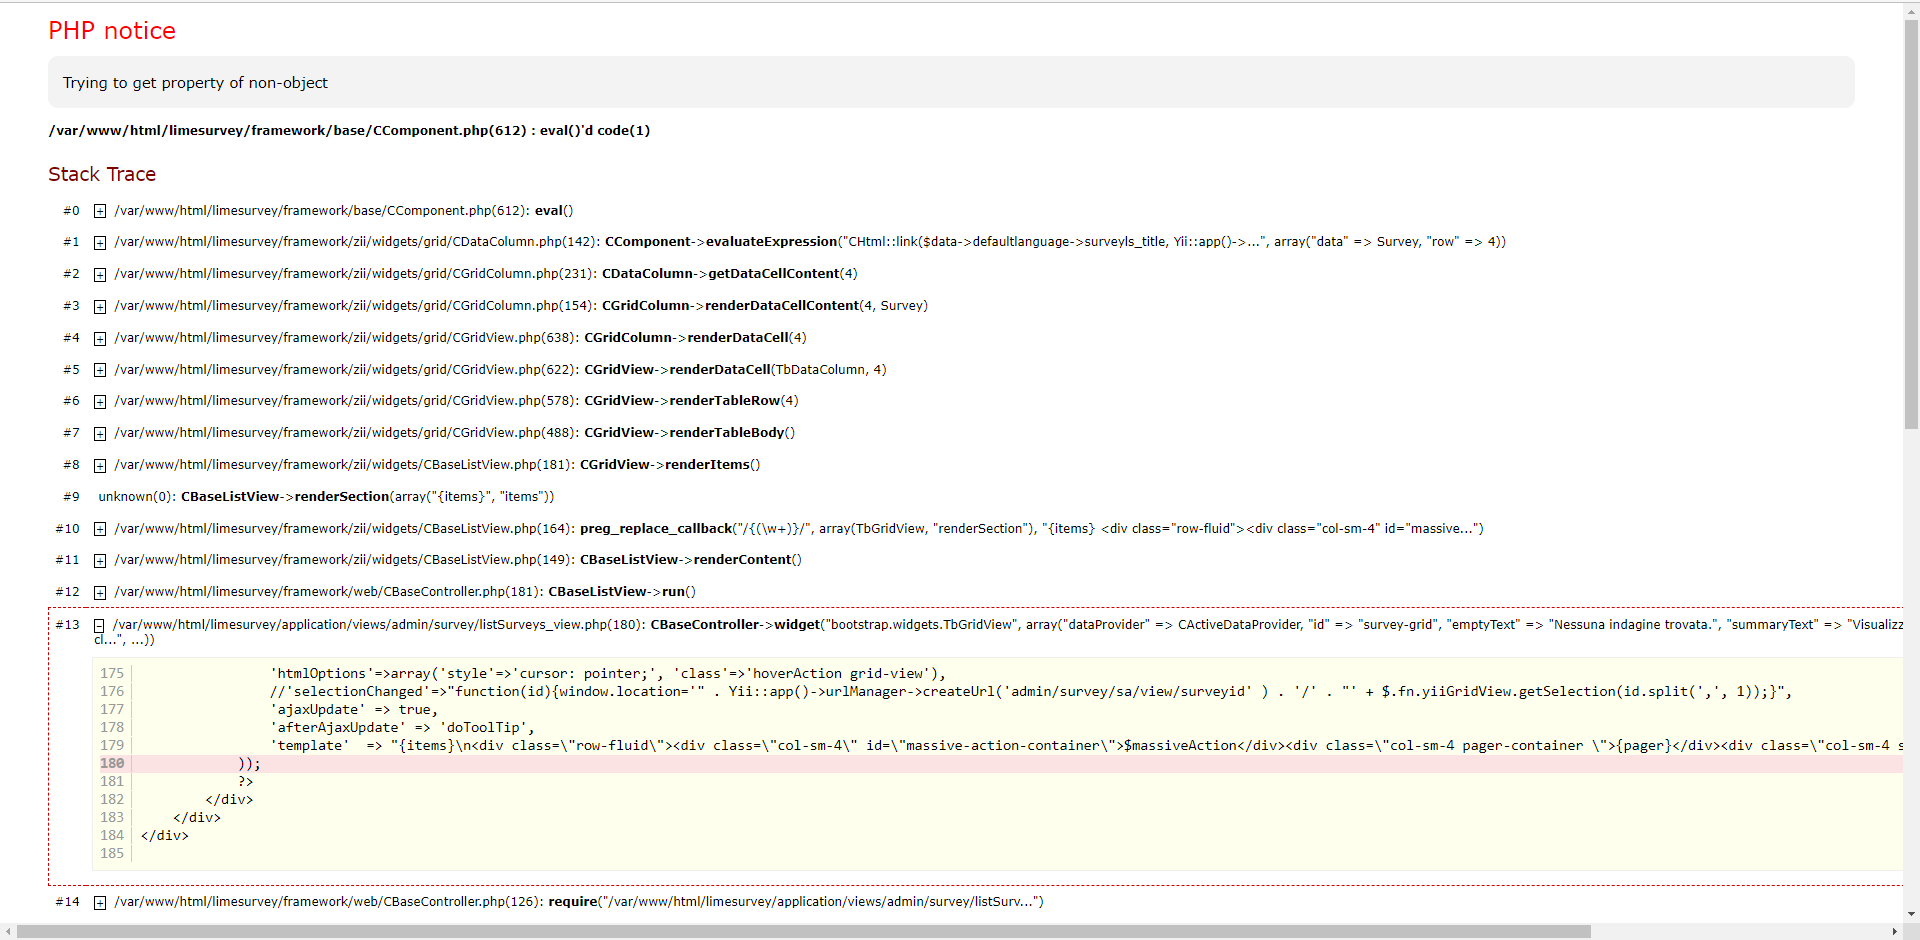Expand stack frame #0 eval() entry

[x=100, y=211]
